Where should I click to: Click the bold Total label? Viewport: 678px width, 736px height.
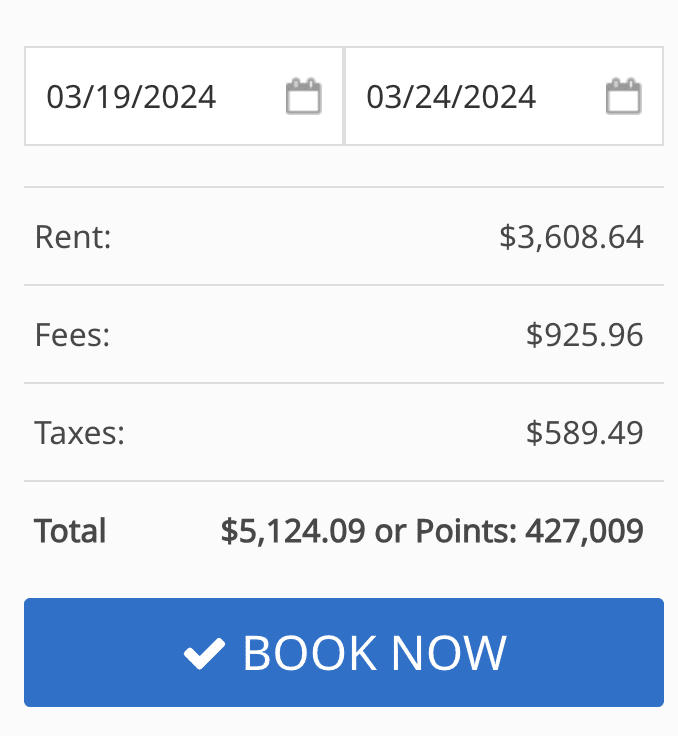coord(70,531)
